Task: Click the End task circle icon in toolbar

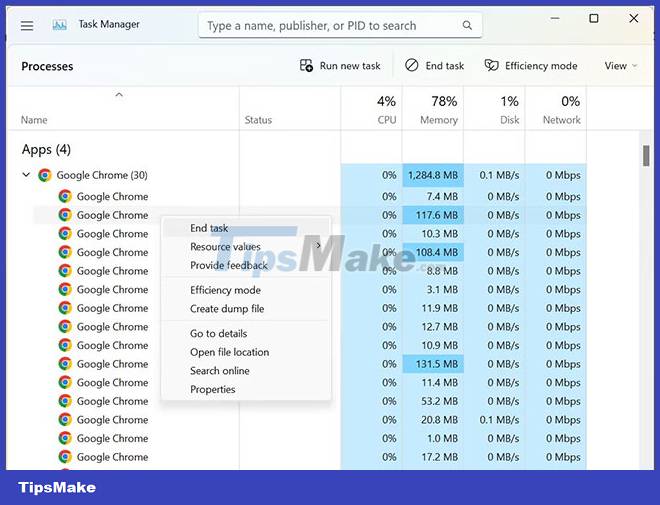Action: click(x=411, y=65)
